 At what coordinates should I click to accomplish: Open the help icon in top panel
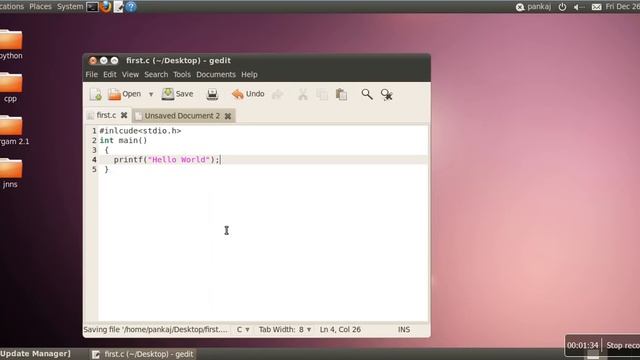(131, 7)
